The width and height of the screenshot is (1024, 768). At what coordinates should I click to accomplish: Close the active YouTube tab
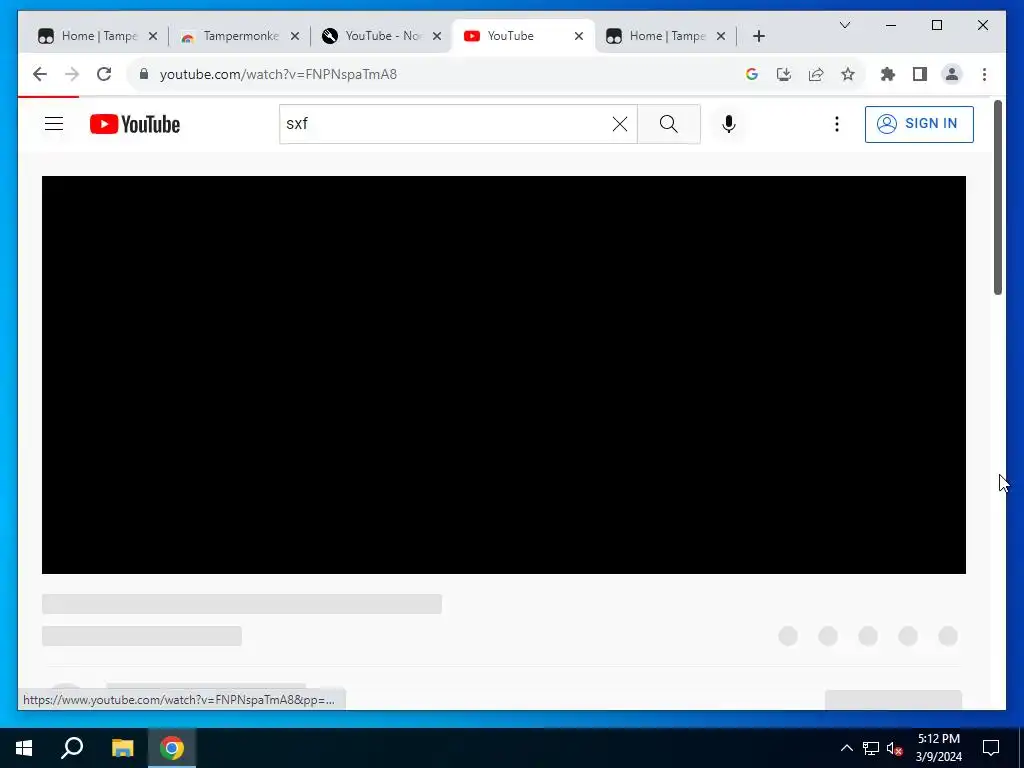tap(579, 37)
